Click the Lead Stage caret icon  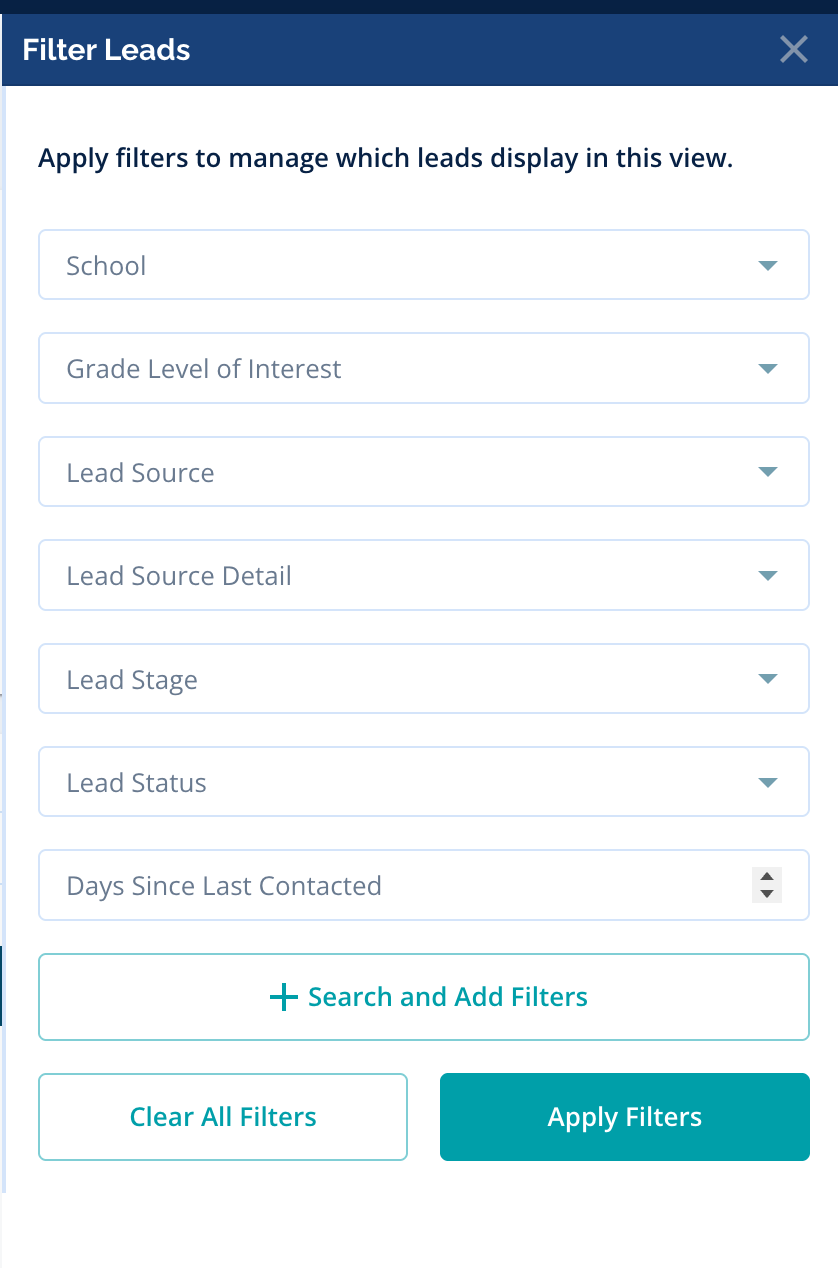(x=767, y=679)
